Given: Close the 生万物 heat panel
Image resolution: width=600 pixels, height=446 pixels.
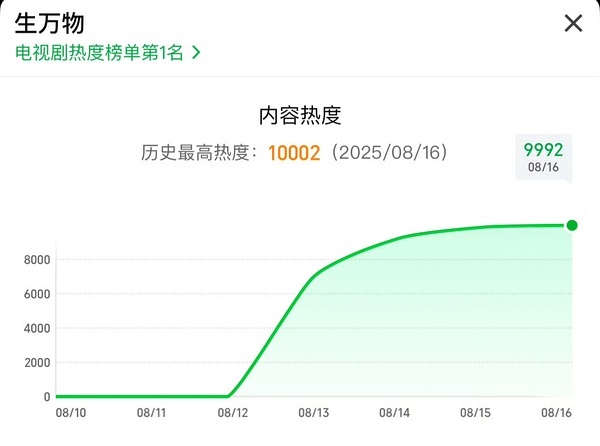Looking at the screenshot, I should 573,23.
